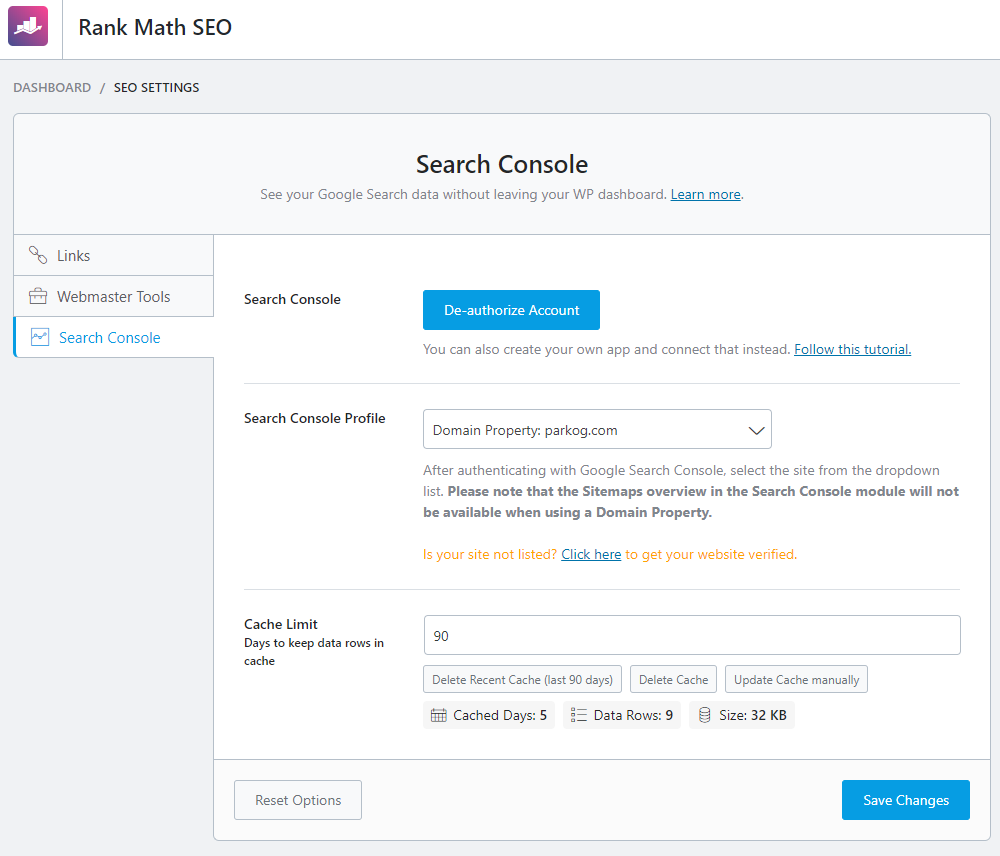This screenshot has height=856, width=1000.
Task: Click the Reset Options button
Action: [x=298, y=800]
